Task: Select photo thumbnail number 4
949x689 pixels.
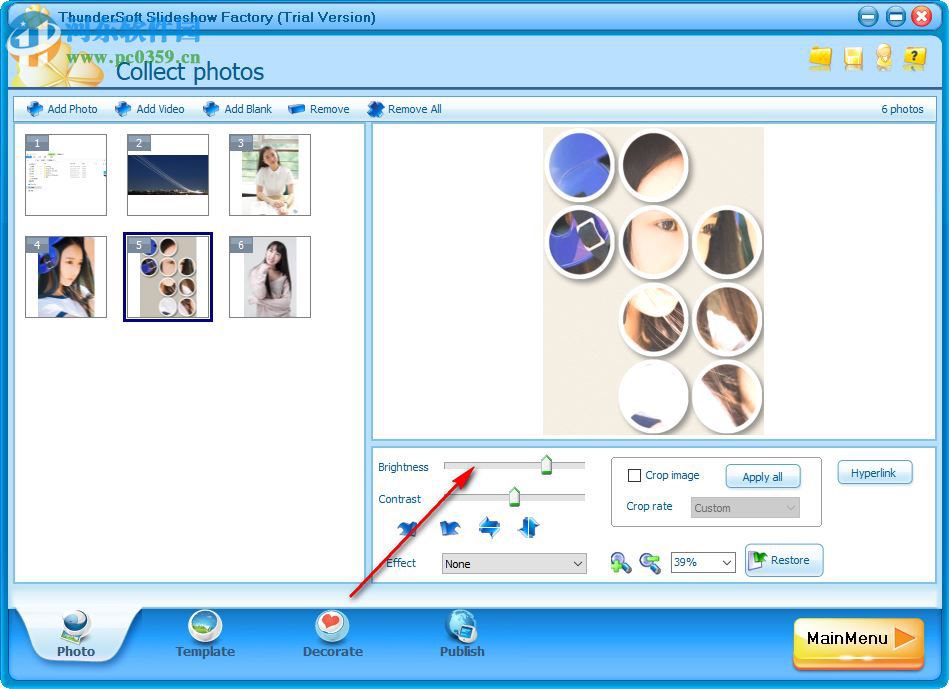Action: (66, 277)
